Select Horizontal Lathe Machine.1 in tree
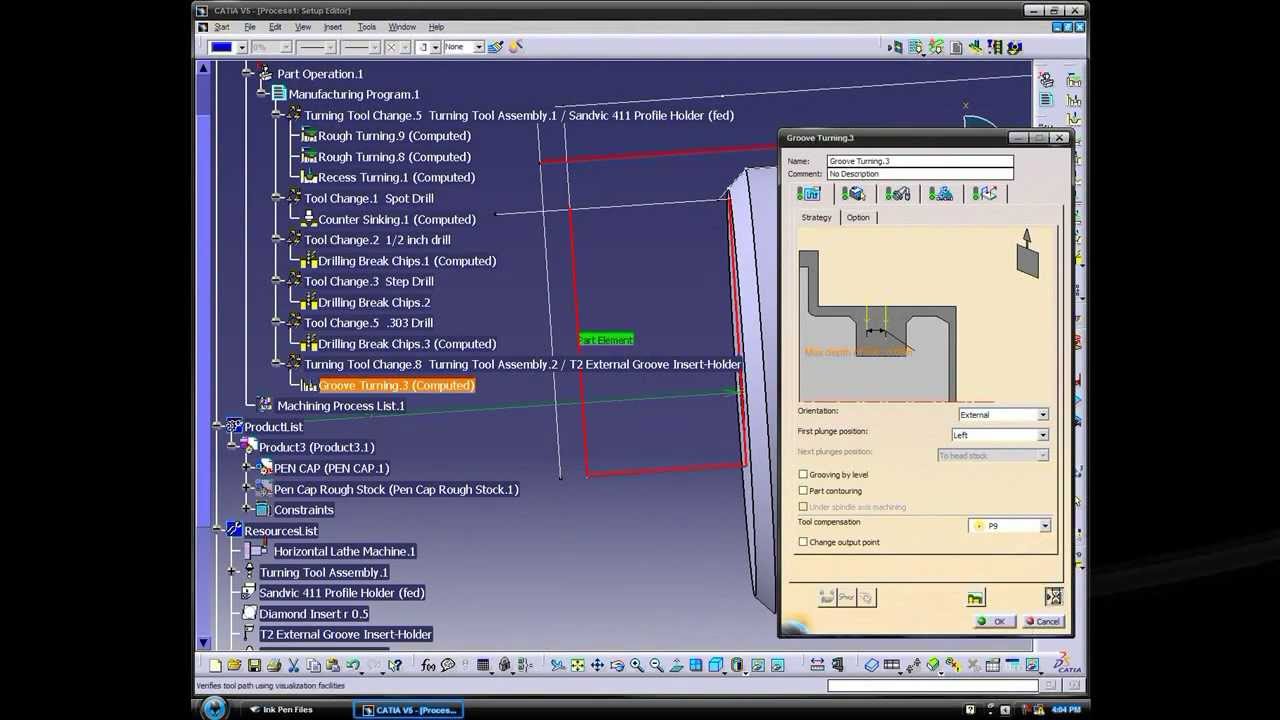1280x720 pixels. pos(344,551)
